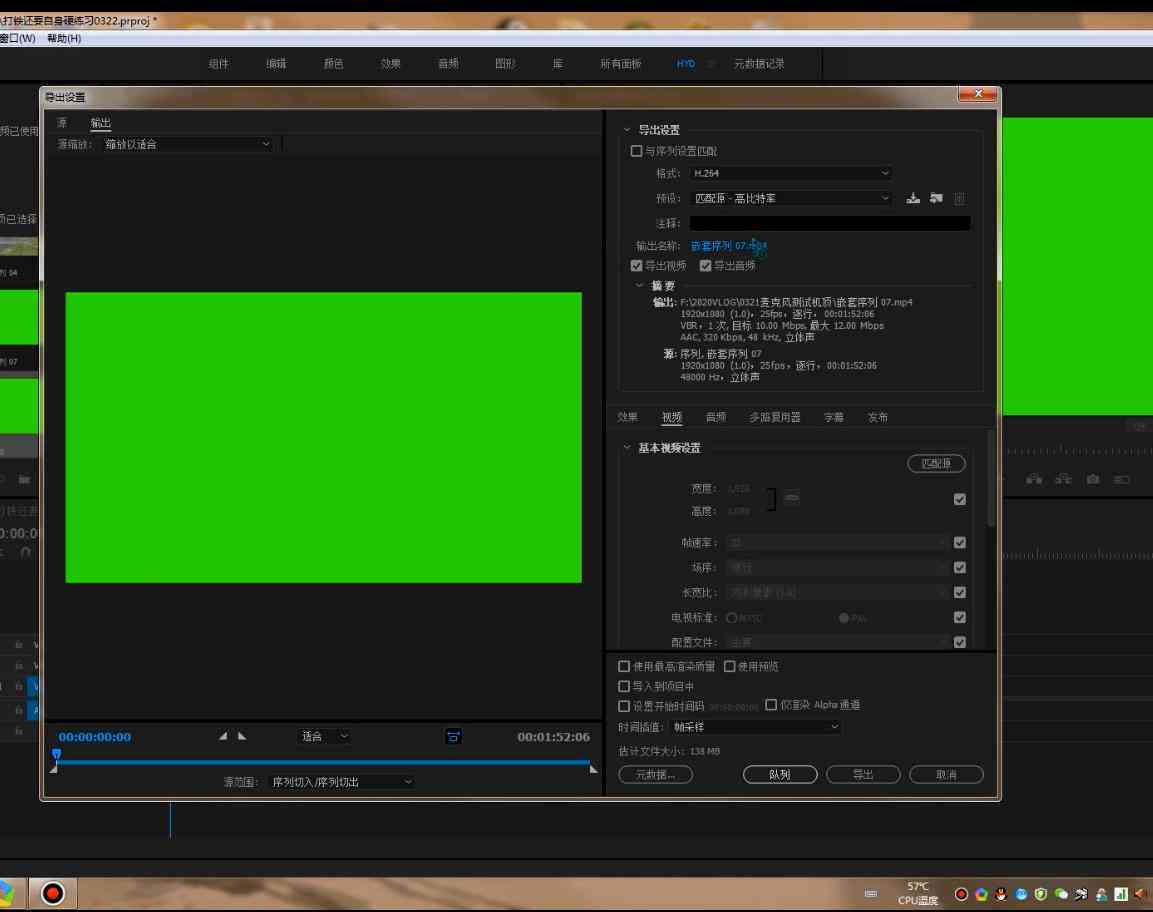
Task: Uncheck the width/height match-source checkbox
Action: [x=960, y=499]
